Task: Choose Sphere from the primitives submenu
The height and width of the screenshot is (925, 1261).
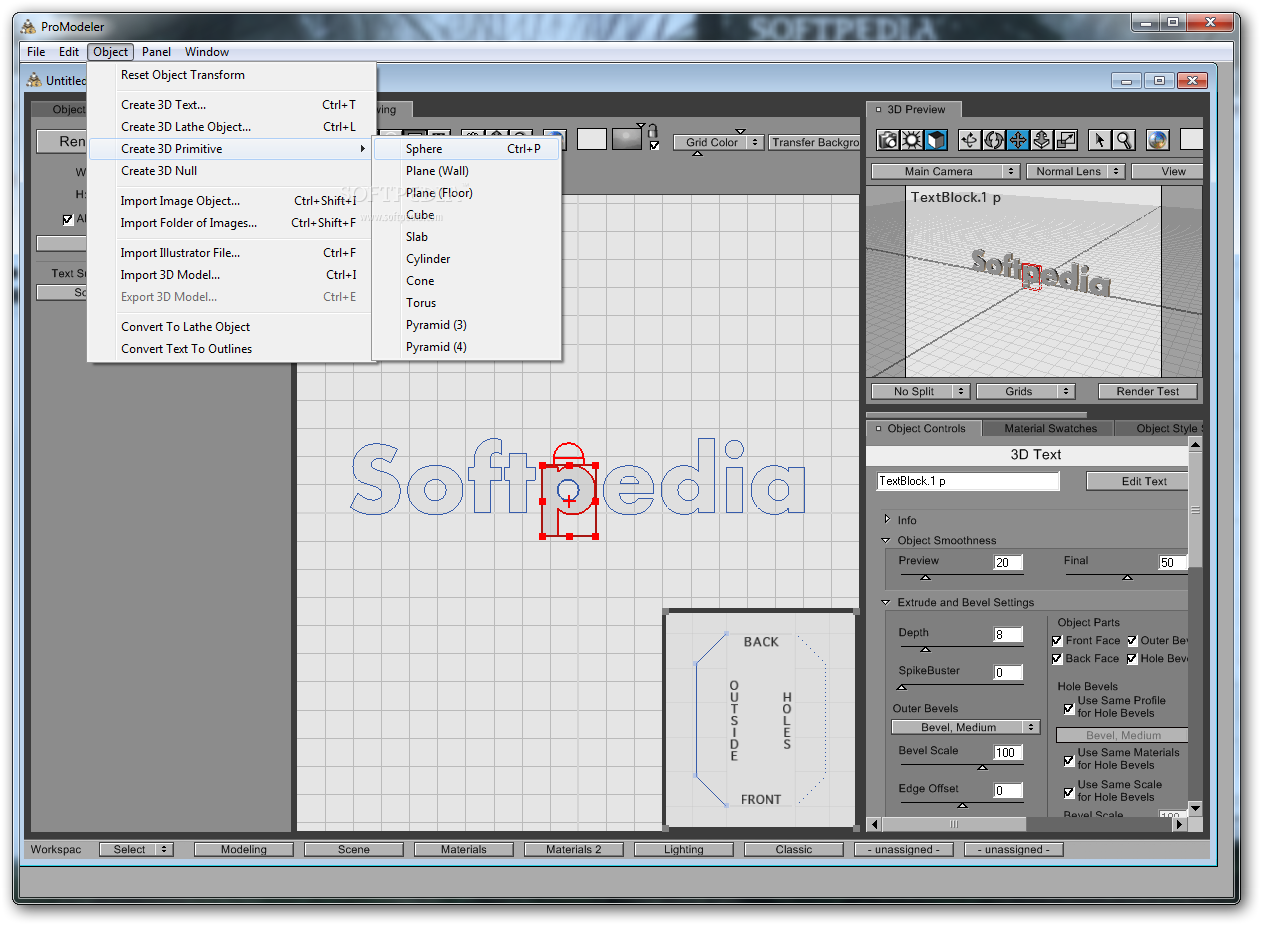Action: pos(466,149)
